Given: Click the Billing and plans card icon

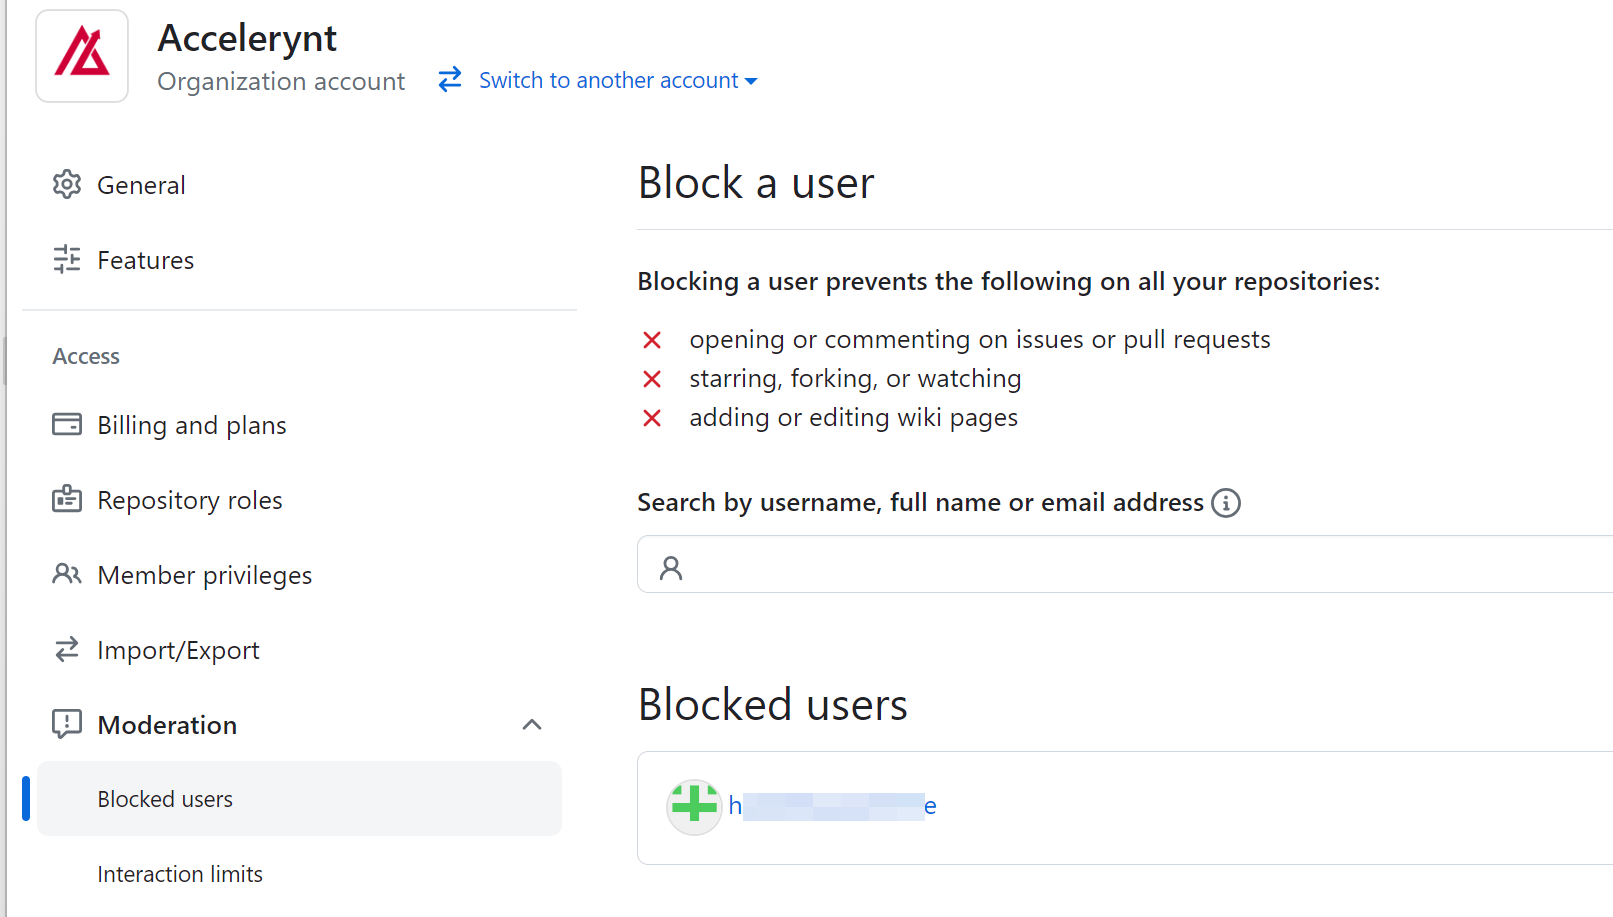Looking at the screenshot, I should pos(67,425).
